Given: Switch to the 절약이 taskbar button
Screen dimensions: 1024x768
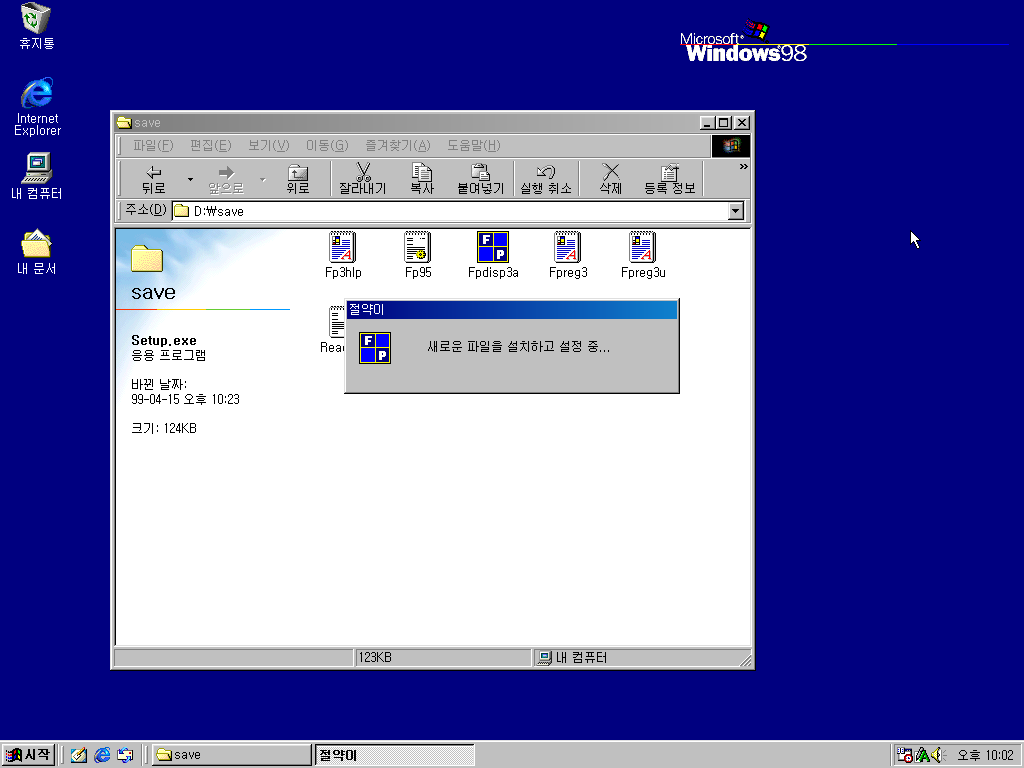Looking at the screenshot, I should pos(394,755).
